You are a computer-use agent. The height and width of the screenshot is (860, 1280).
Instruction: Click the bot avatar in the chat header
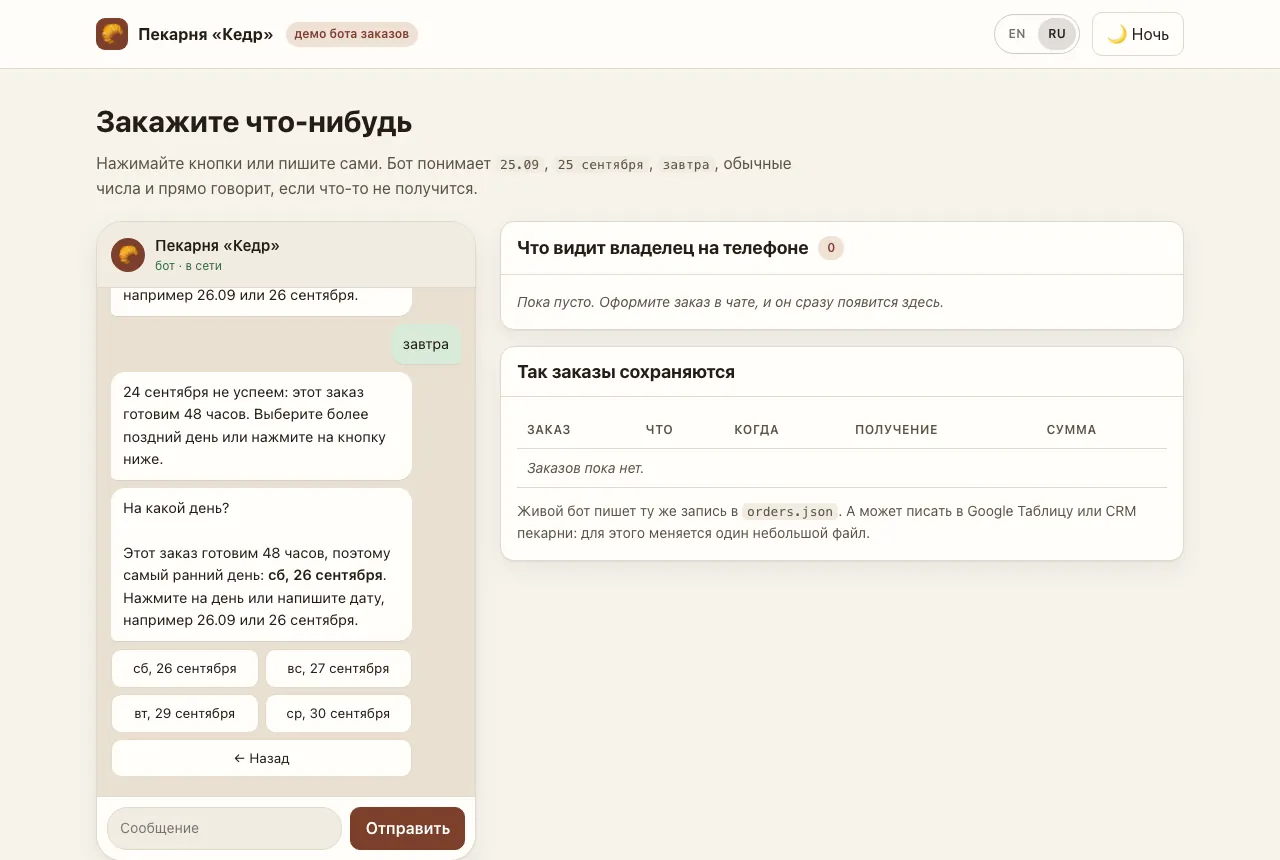pyautogui.click(x=128, y=255)
